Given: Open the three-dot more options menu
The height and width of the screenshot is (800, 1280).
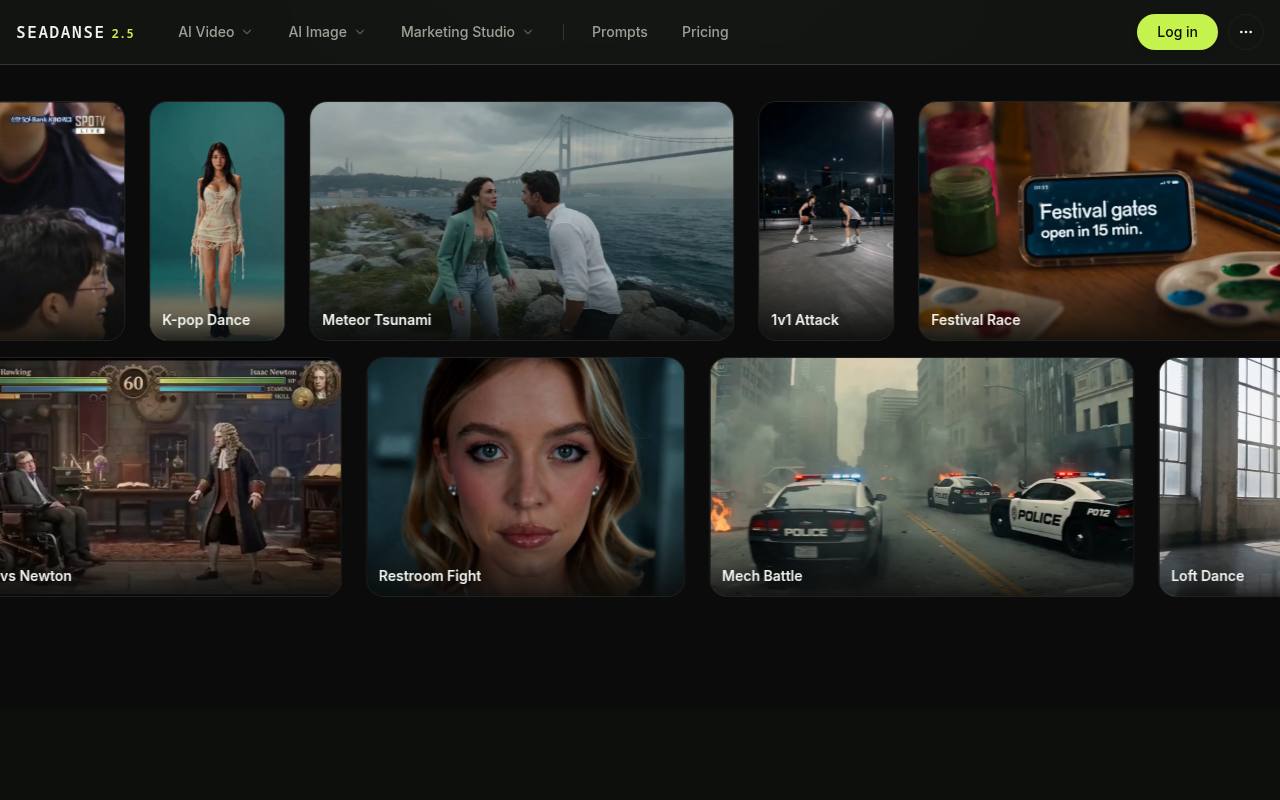Looking at the screenshot, I should click(x=1246, y=32).
